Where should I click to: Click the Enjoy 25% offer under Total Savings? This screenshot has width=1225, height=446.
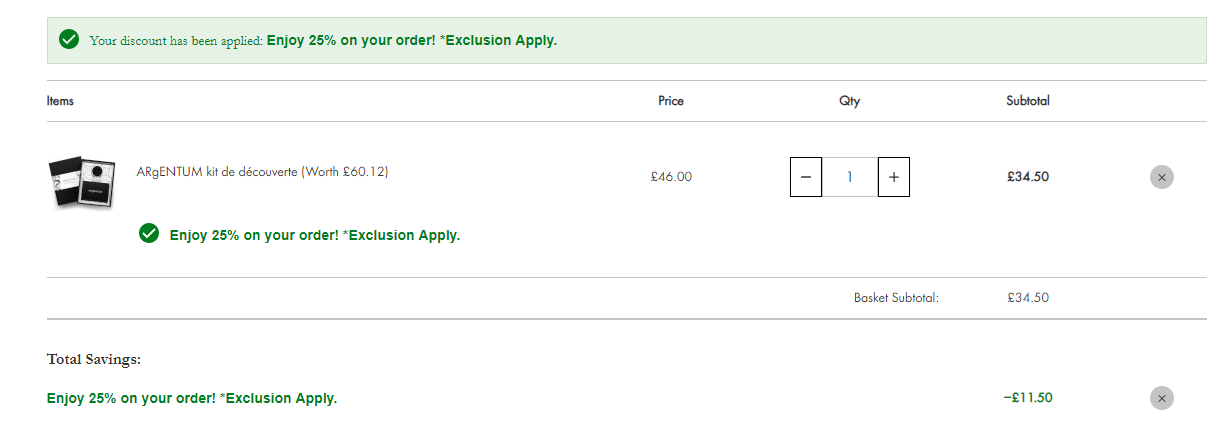pos(192,398)
